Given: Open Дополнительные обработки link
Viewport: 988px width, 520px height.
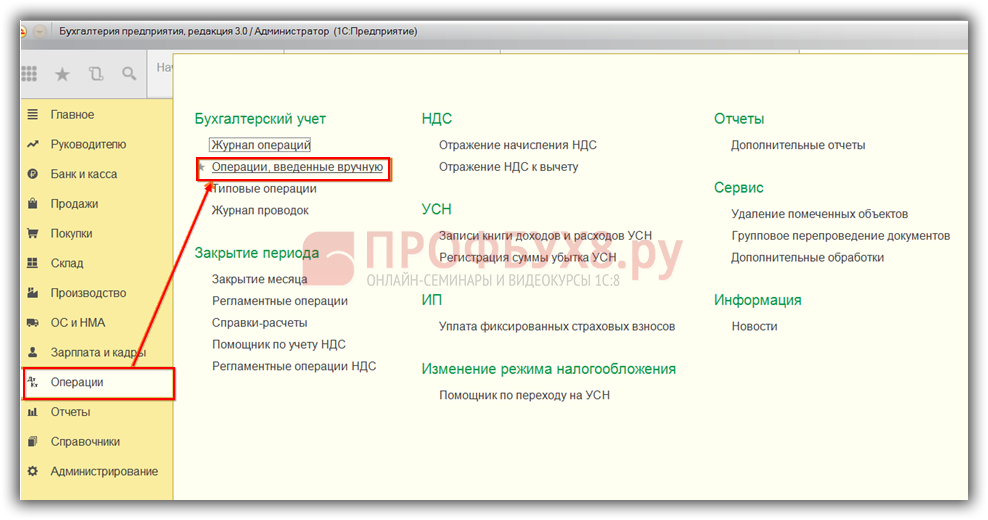Looking at the screenshot, I should tap(808, 257).
